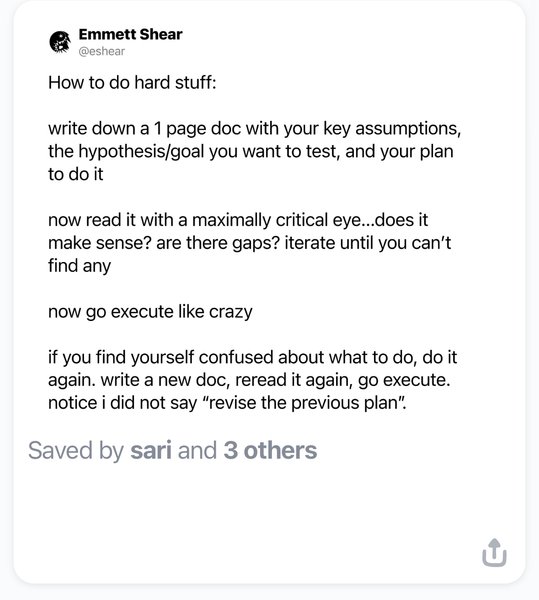539x600 pixels.
Task: Click the 'if you find yourself confused' line
Action: (x=252, y=357)
